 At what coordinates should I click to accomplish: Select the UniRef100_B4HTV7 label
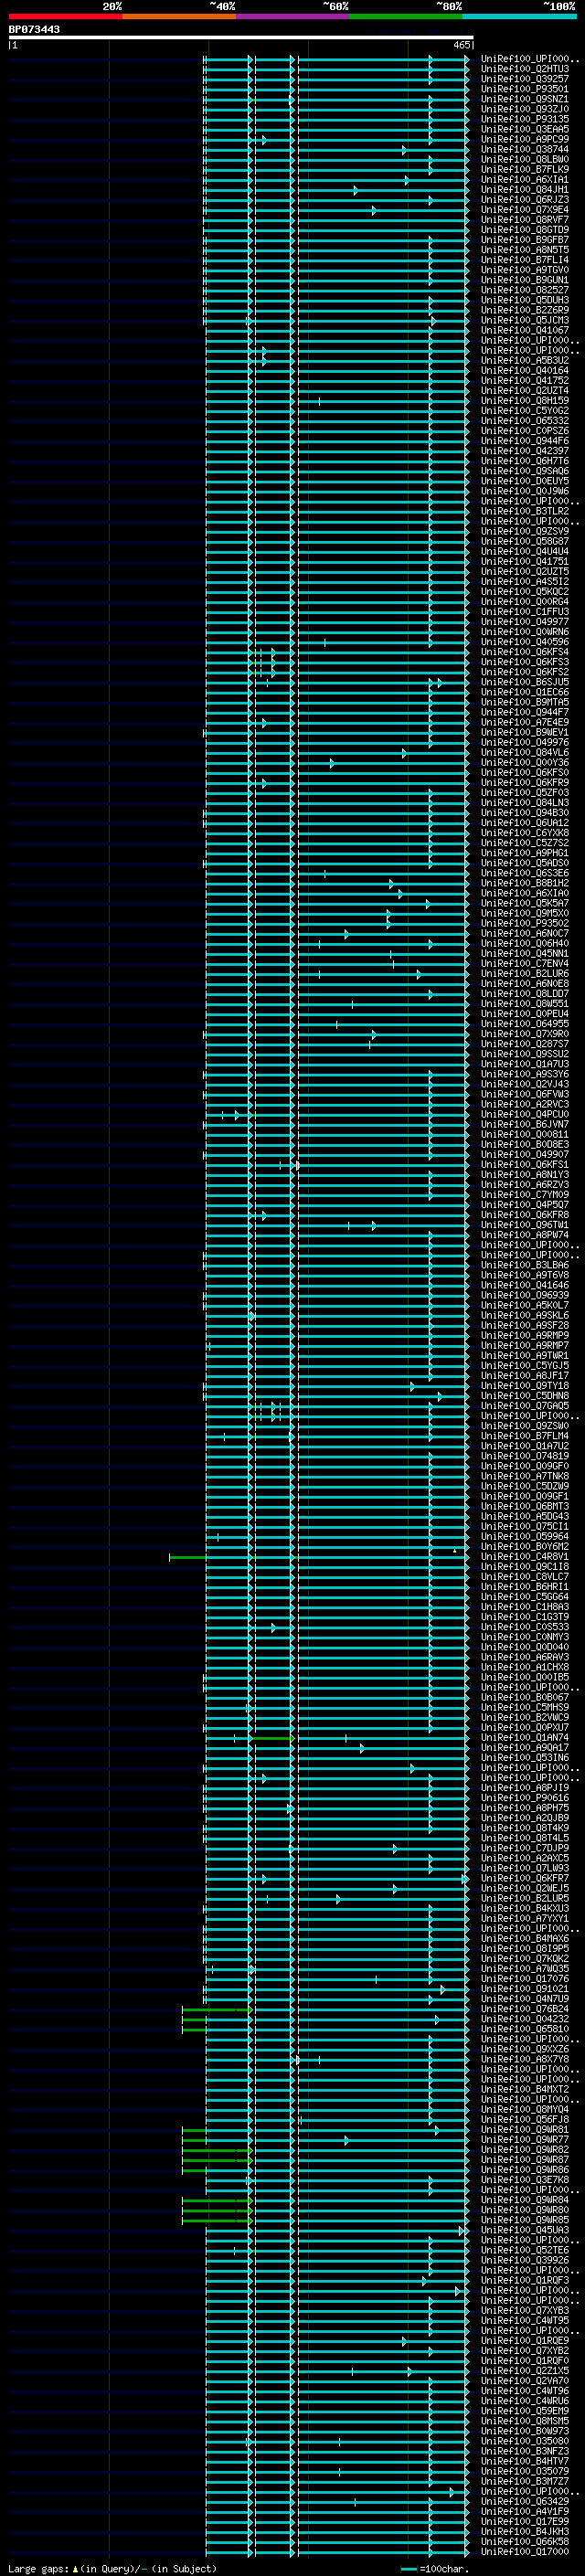coord(525,2461)
